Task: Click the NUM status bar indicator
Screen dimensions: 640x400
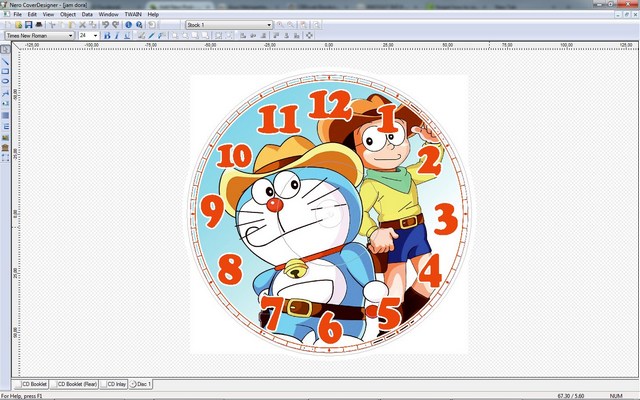Action: coord(616,396)
